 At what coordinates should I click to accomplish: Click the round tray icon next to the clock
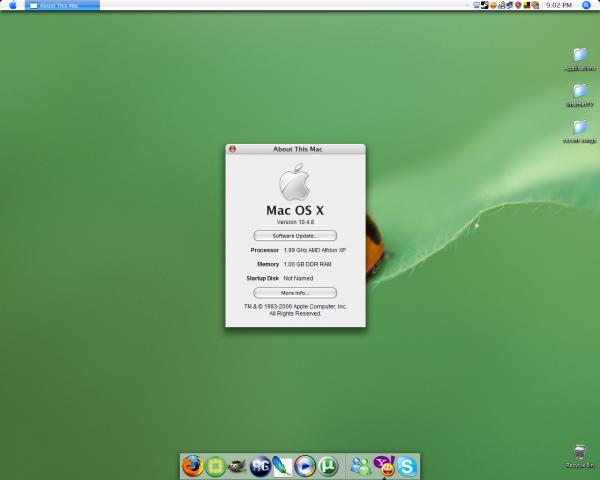pos(535,5)
